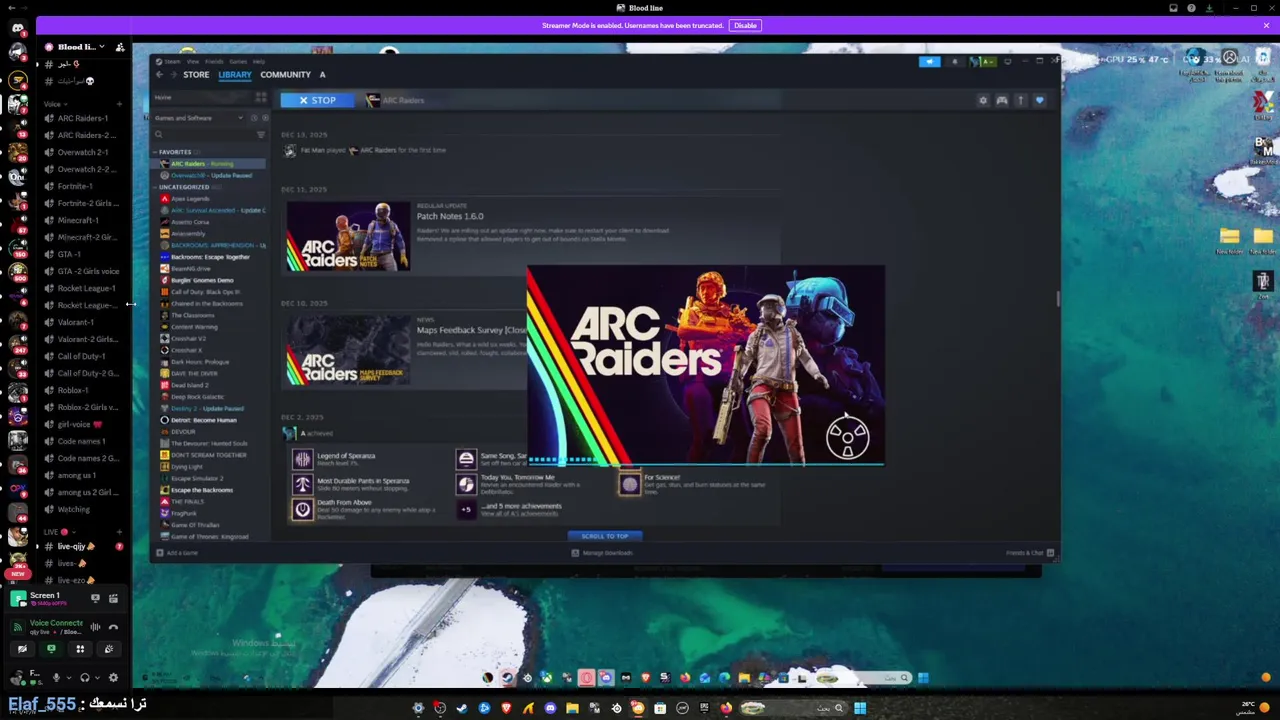1280x720 pixels.
Task: Select Assetto Corsa in Steam library list
Action: [190, 222]
